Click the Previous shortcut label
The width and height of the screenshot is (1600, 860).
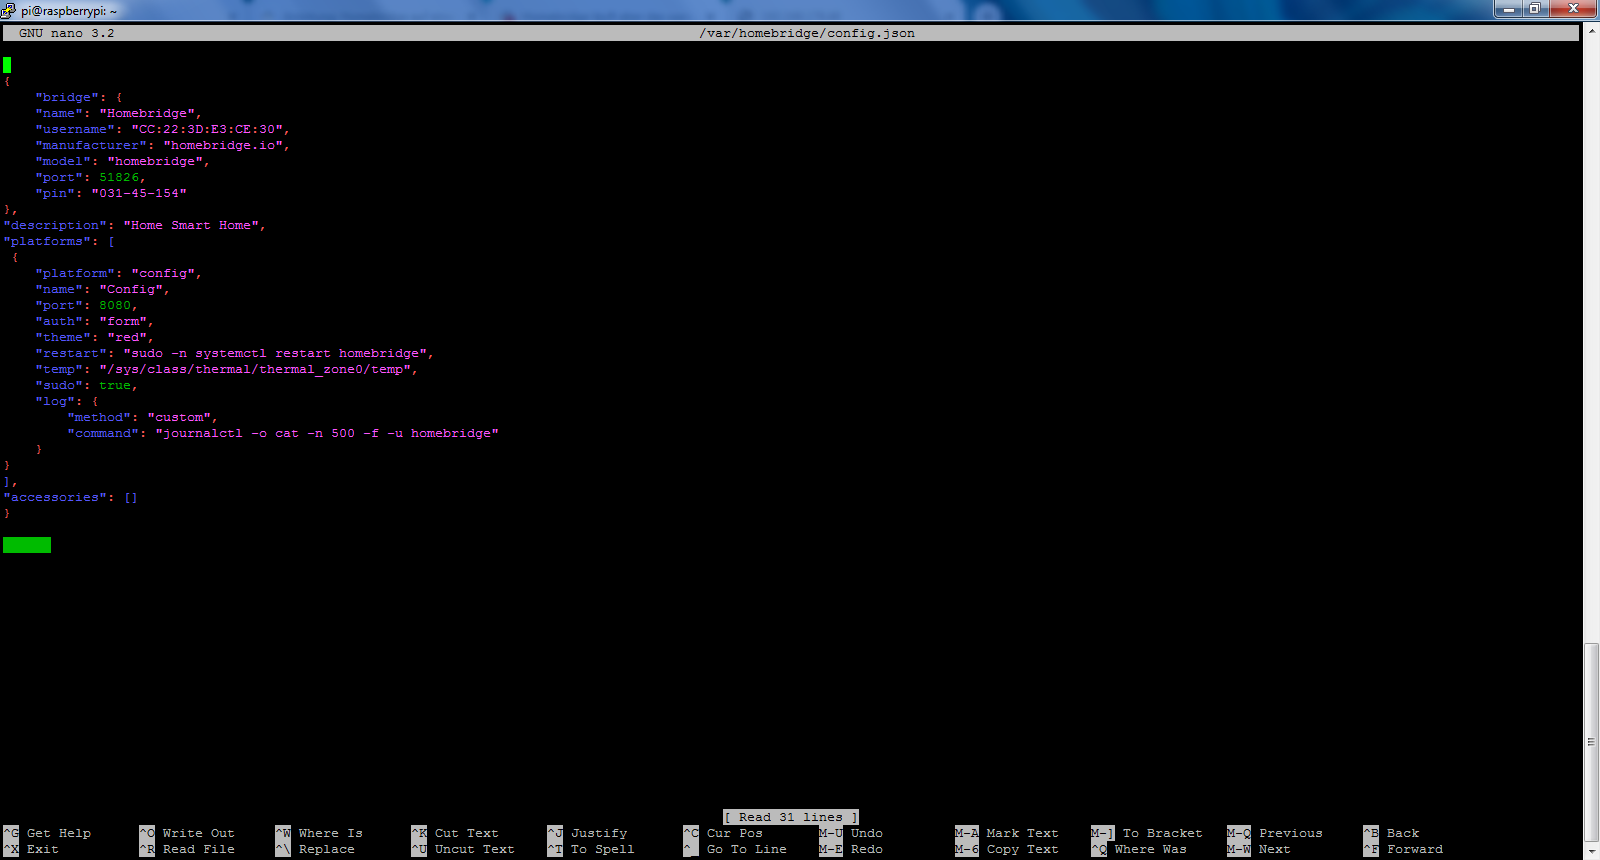[1291, 833]
